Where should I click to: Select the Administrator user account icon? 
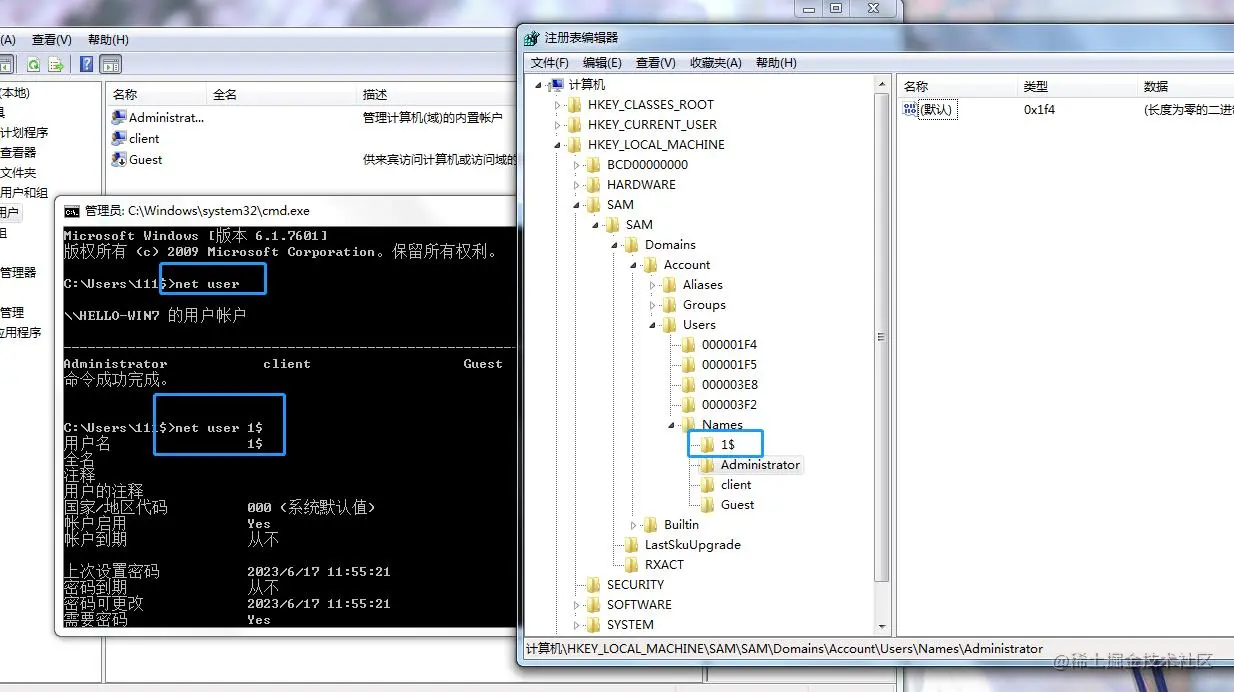(x=119, y=117)
